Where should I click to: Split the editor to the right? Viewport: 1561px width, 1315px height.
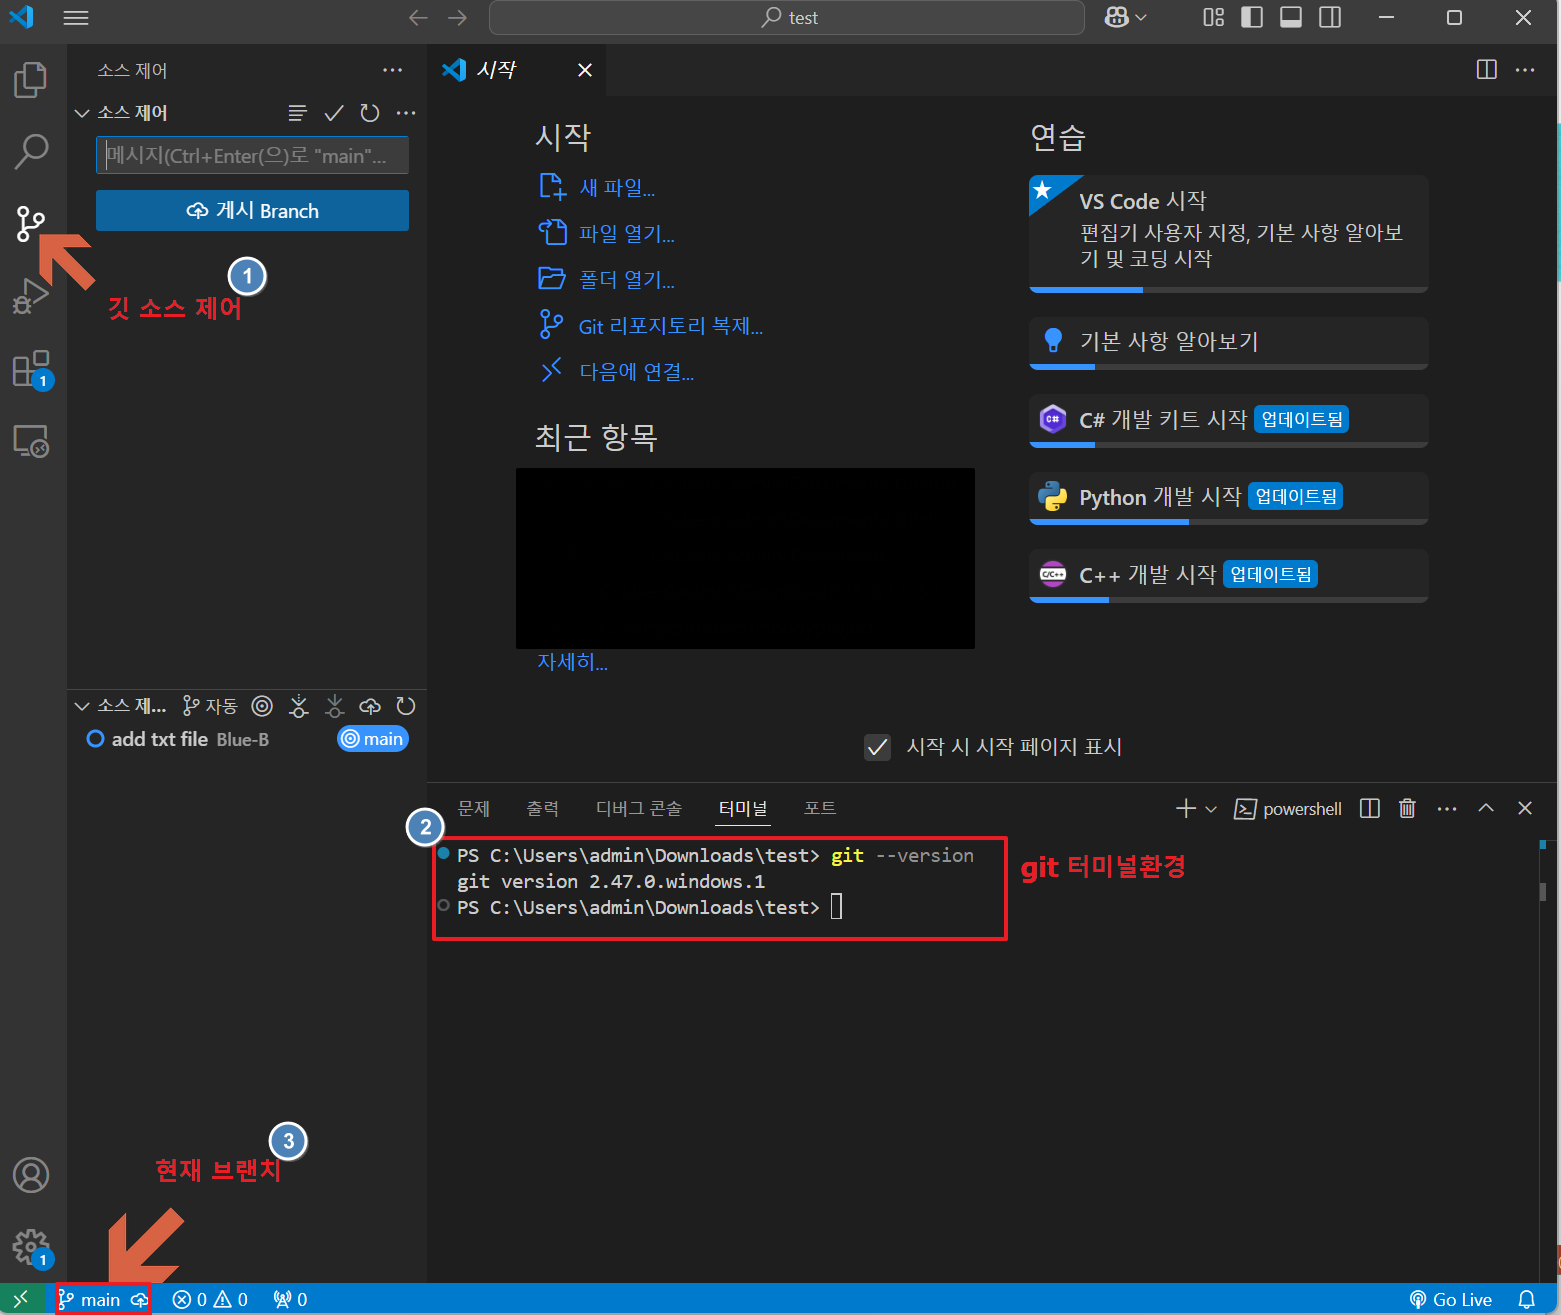(x=1487, y=70)
